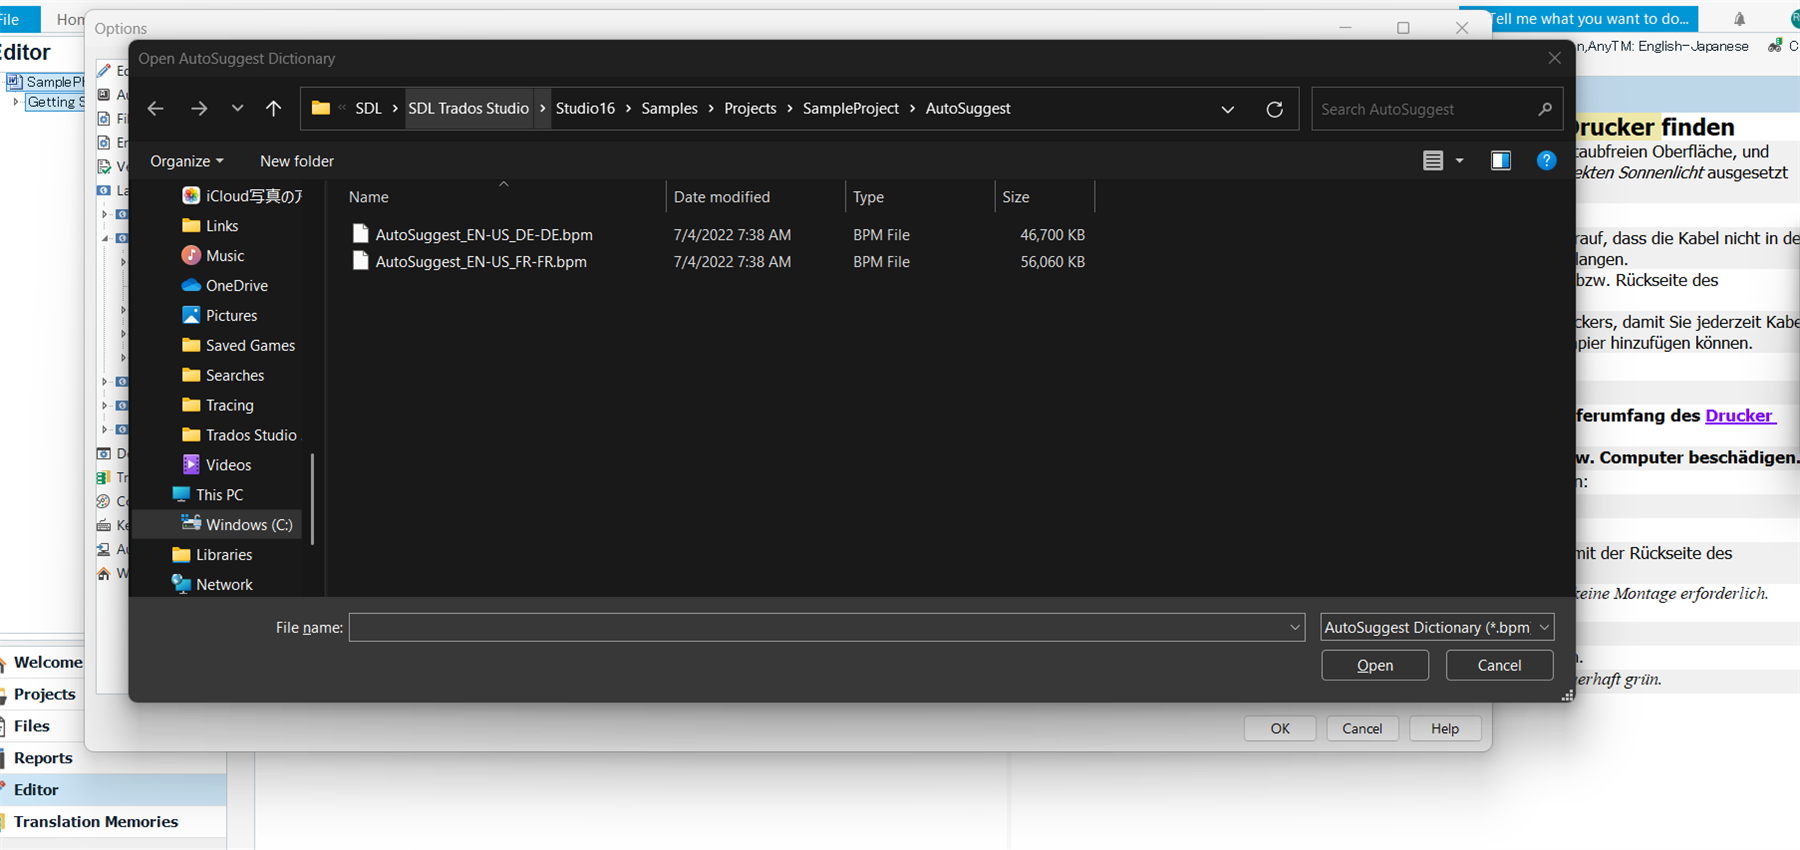Go back in file dialog navigation

click(156, 109)
